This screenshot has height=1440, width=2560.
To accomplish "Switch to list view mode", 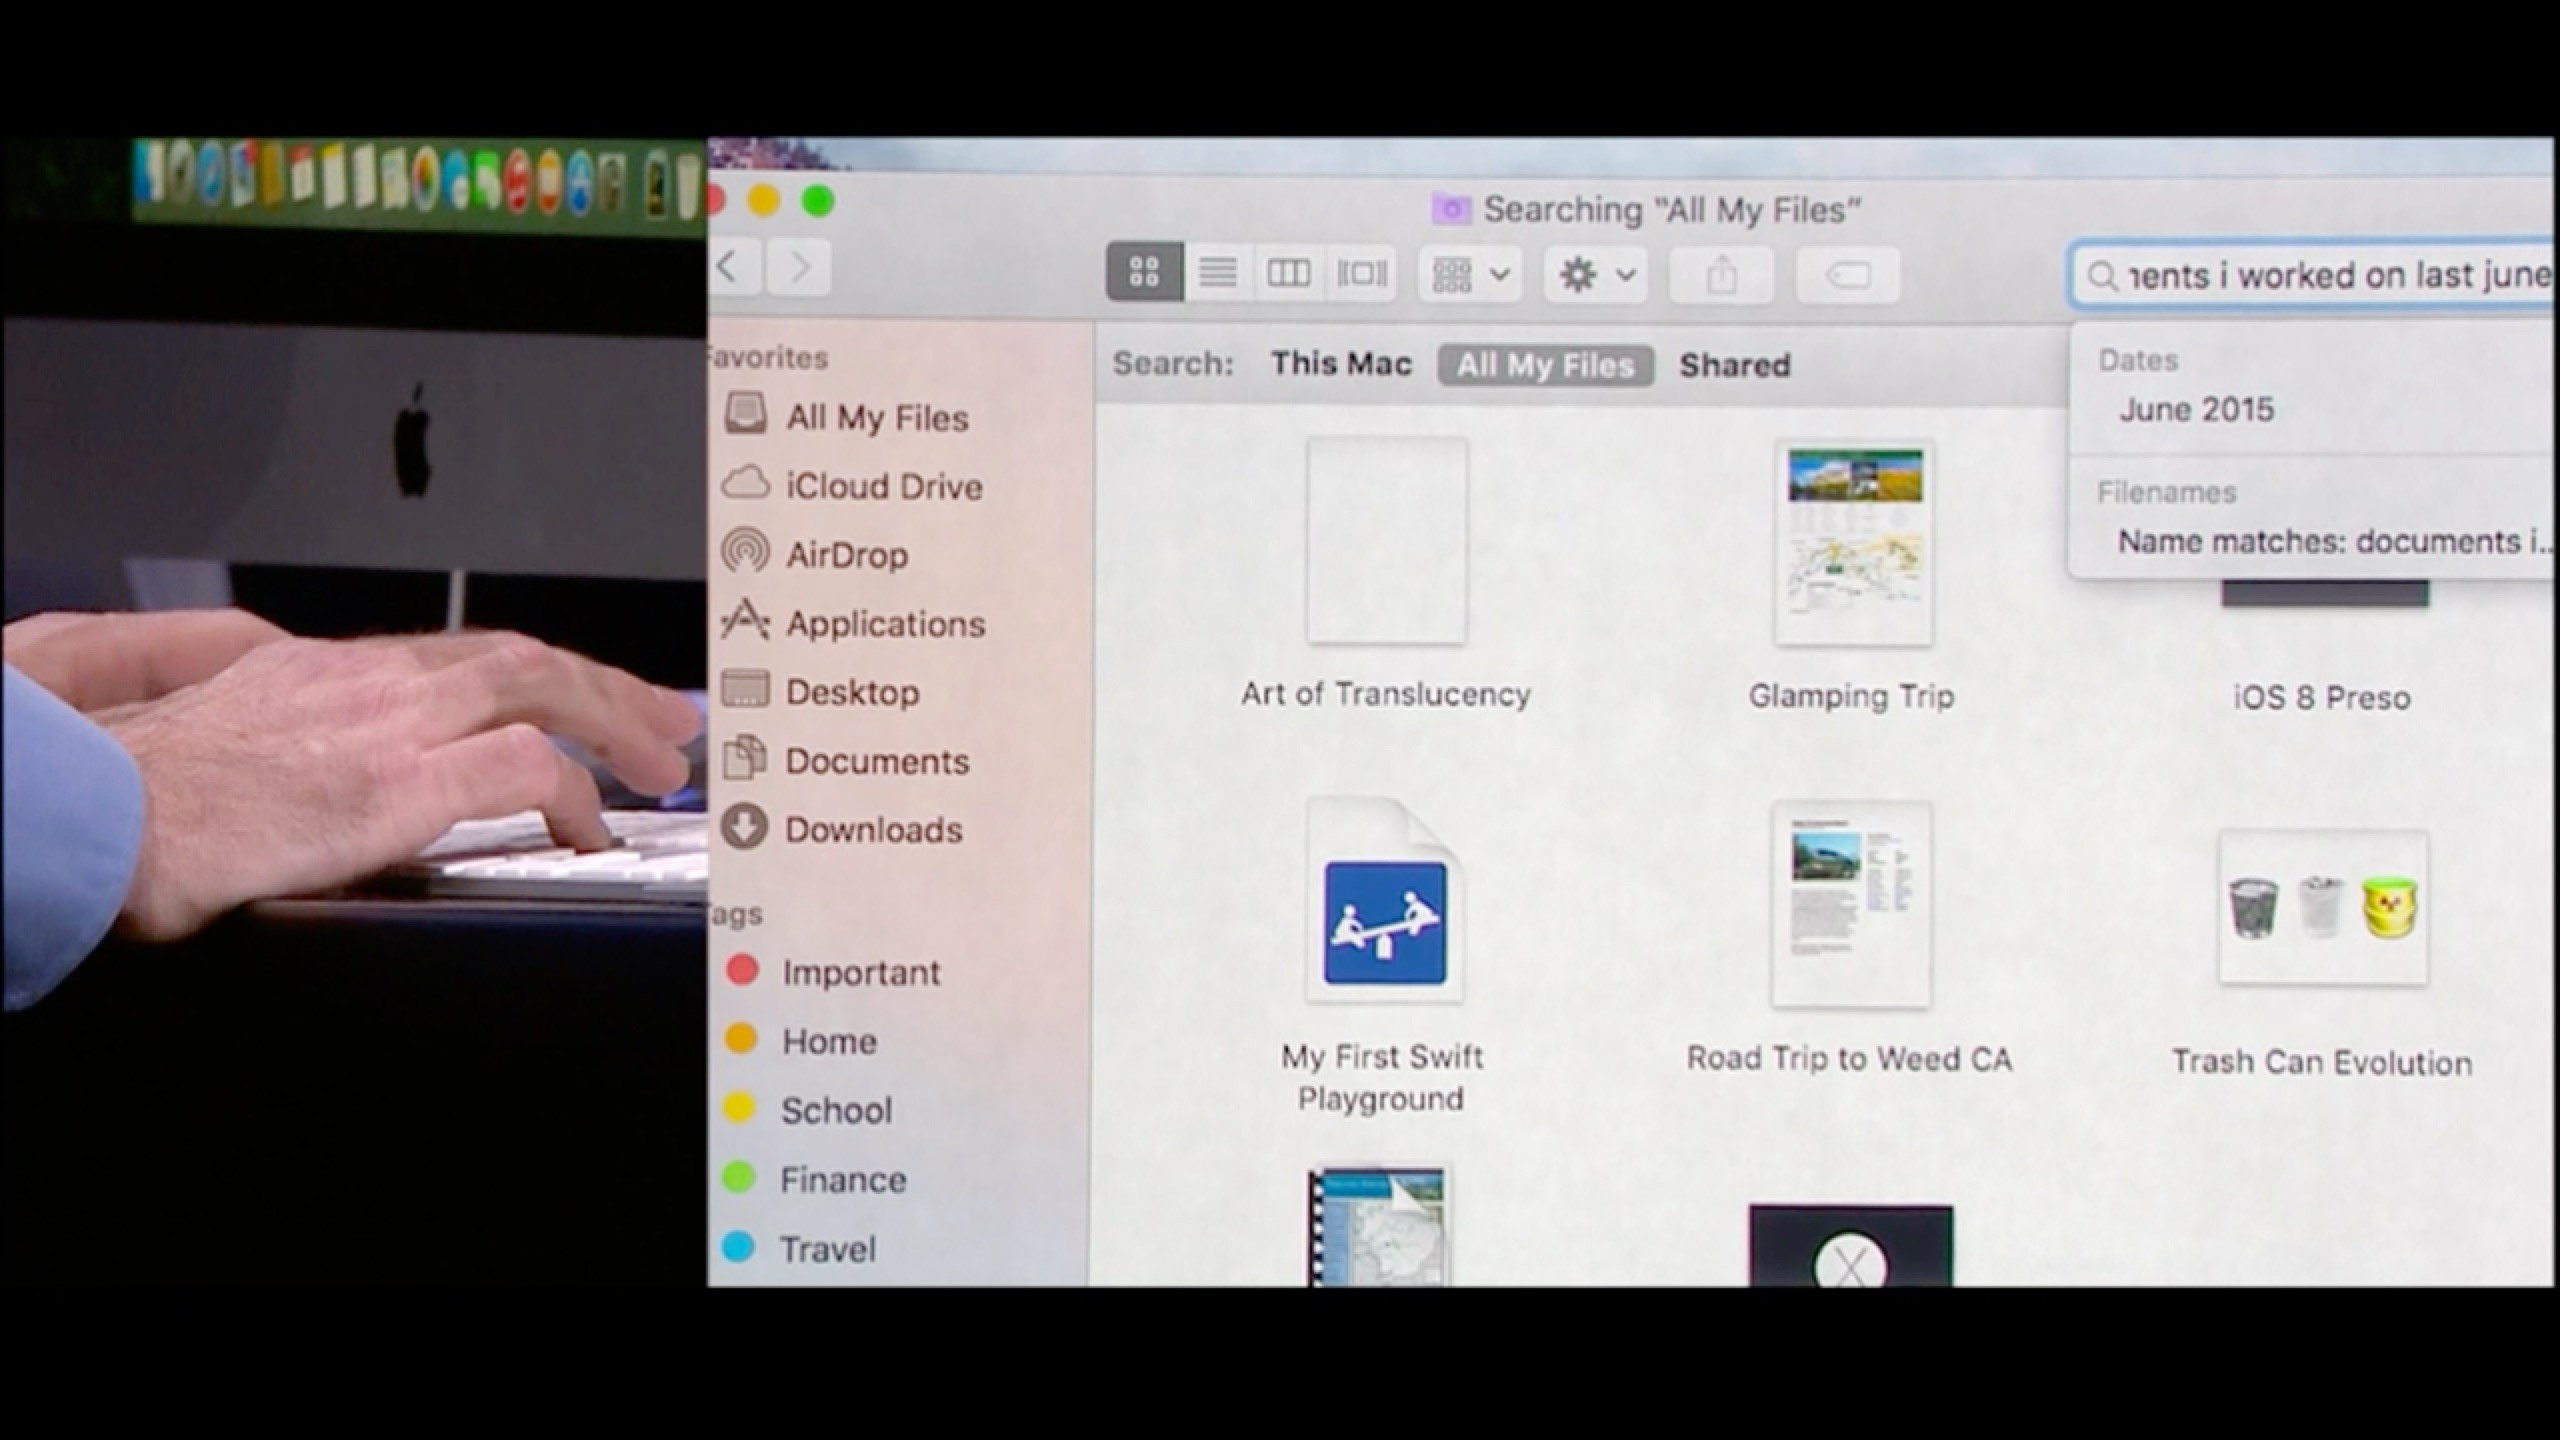I will pyautogui.click(x=1217, y=271).
